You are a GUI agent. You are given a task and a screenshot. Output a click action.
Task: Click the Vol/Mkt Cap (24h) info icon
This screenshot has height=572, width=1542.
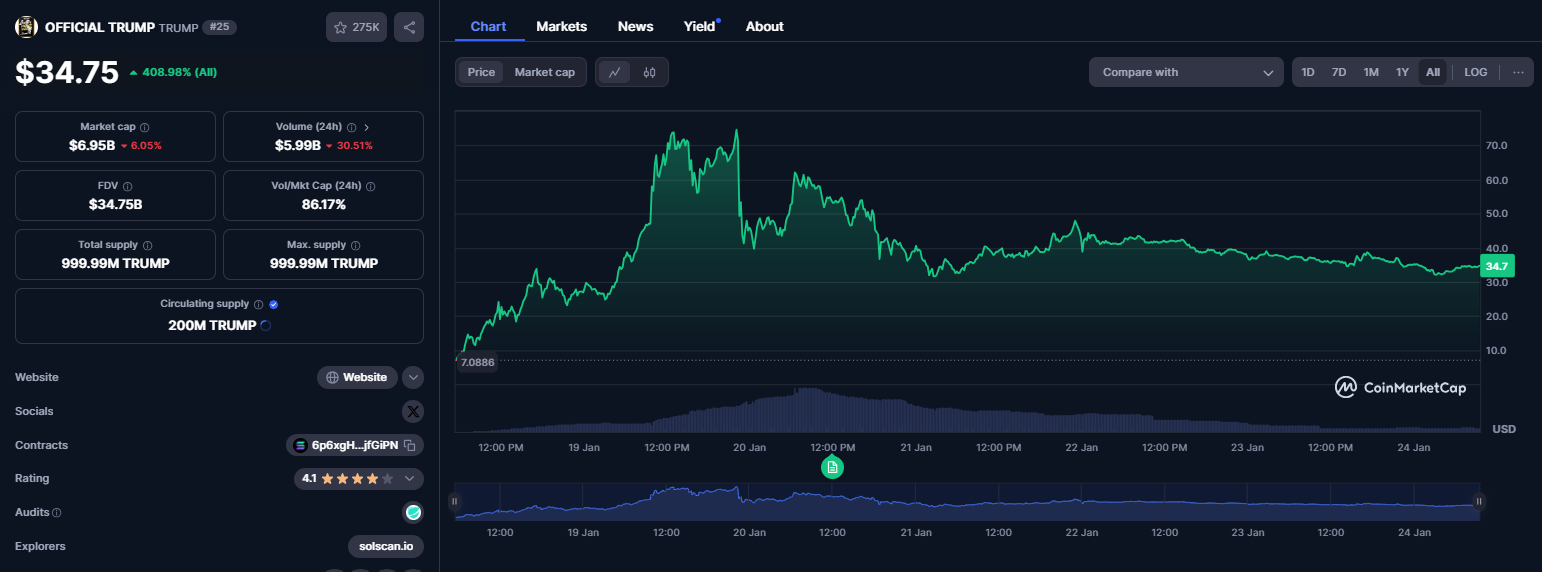coord(371,186)
